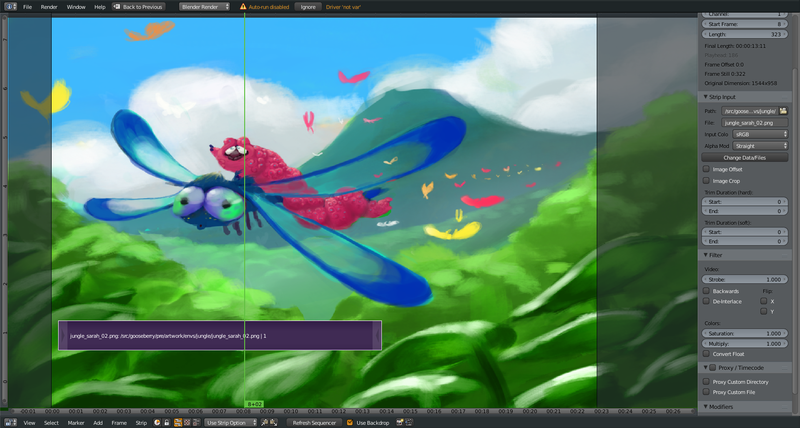
Task: Enable the Image Offset checkbox
Action: coord(707,169)
